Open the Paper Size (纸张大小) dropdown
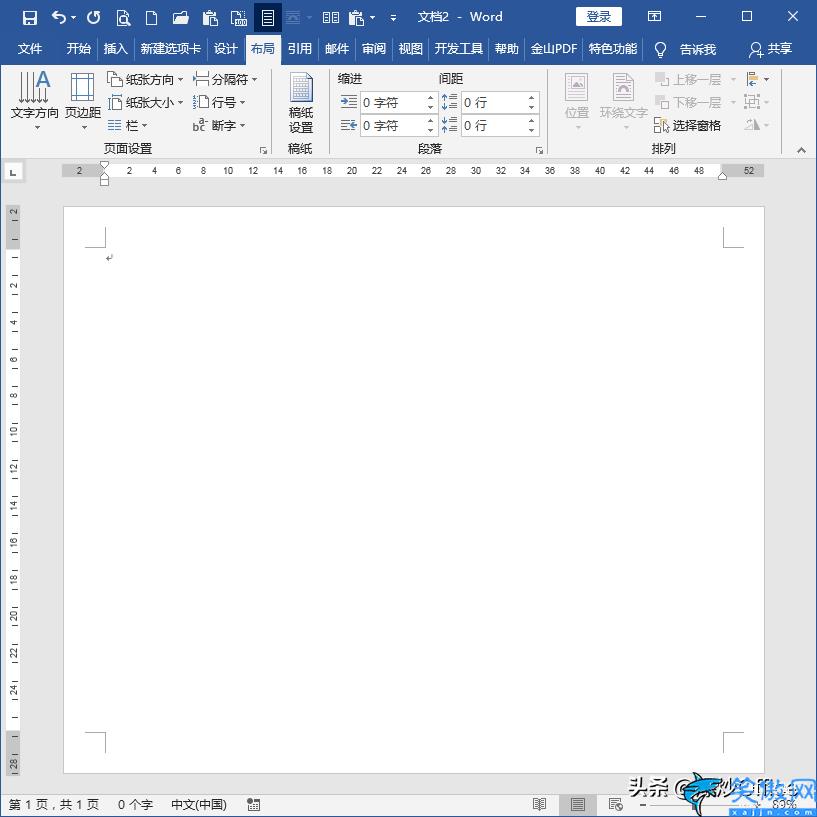The image size is (817, 817). (x=145, y=102)
